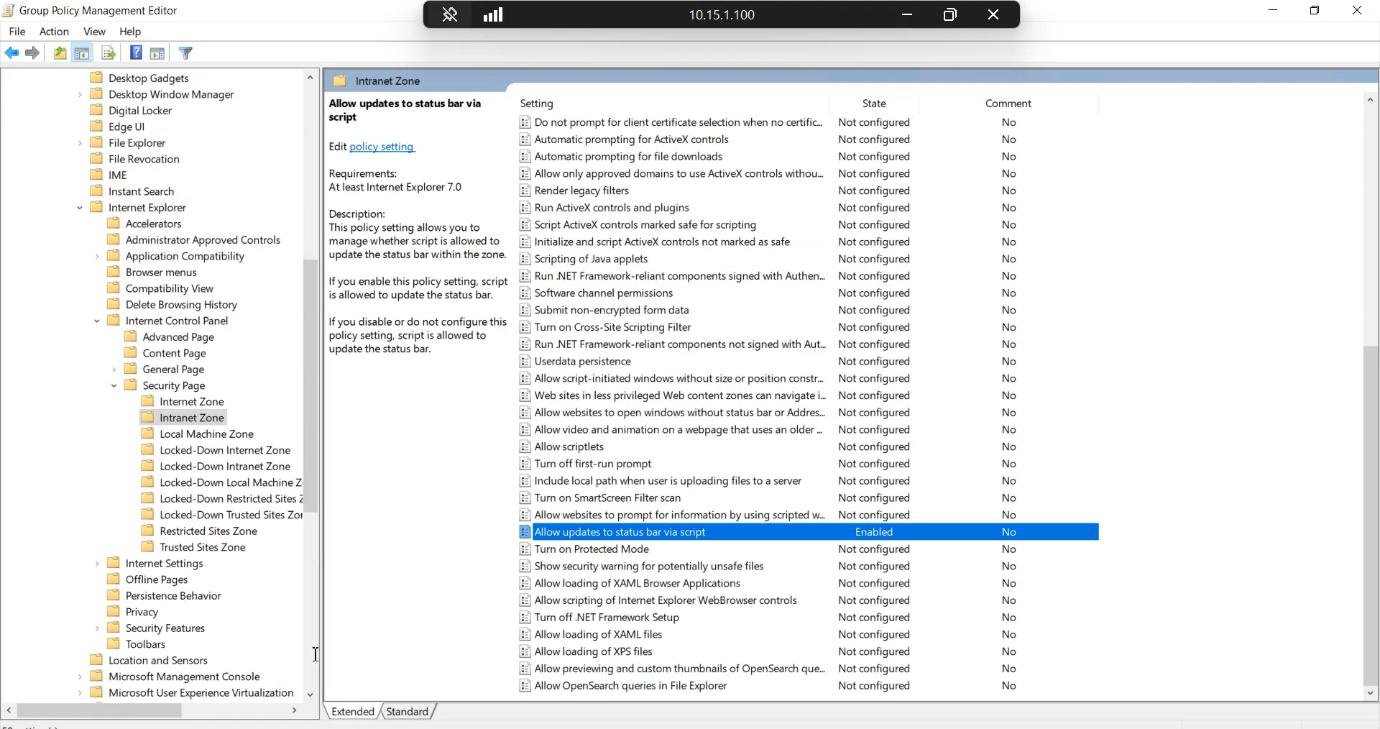Expand the Security Features tree node
Image resolution: width=1380 pixels, height=729 pixels.
[x=97, y=628]
